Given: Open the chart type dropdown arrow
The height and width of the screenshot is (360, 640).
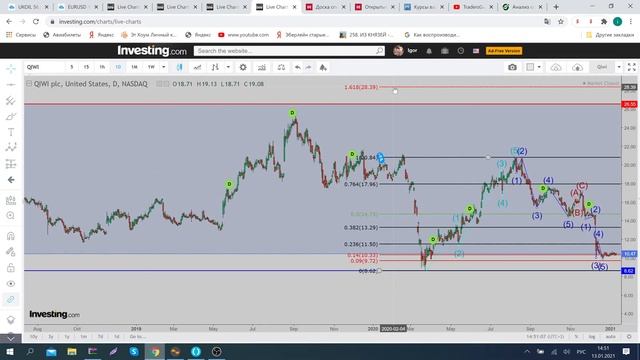Looking at the screenshot, I should coord(228,67).
